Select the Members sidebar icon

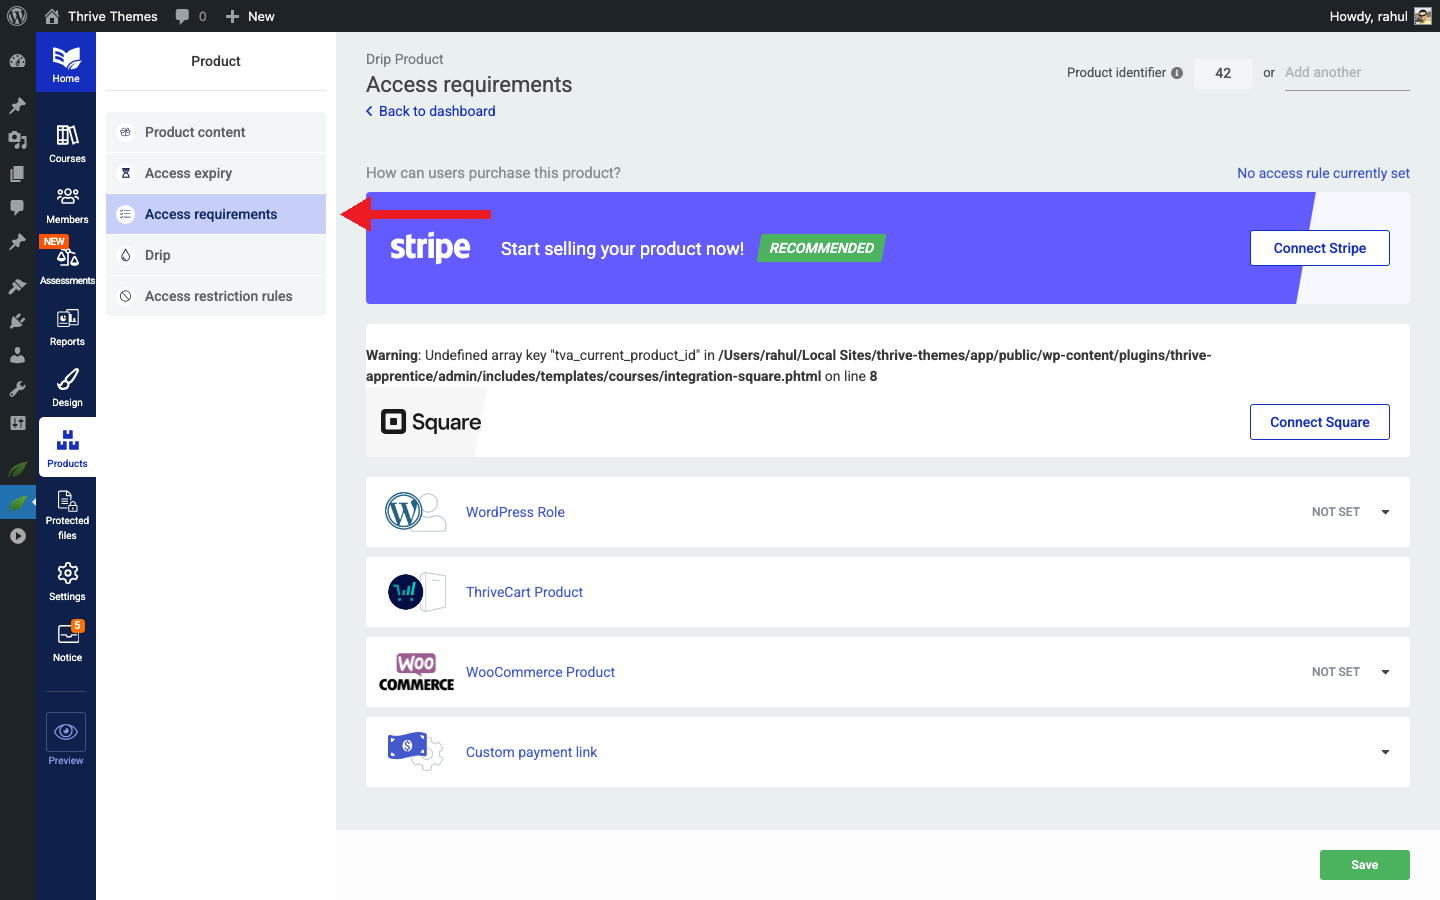tap(66, 206)
